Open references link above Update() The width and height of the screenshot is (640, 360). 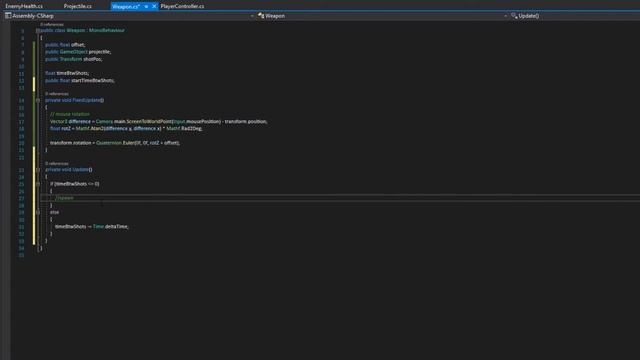point(57,163)
